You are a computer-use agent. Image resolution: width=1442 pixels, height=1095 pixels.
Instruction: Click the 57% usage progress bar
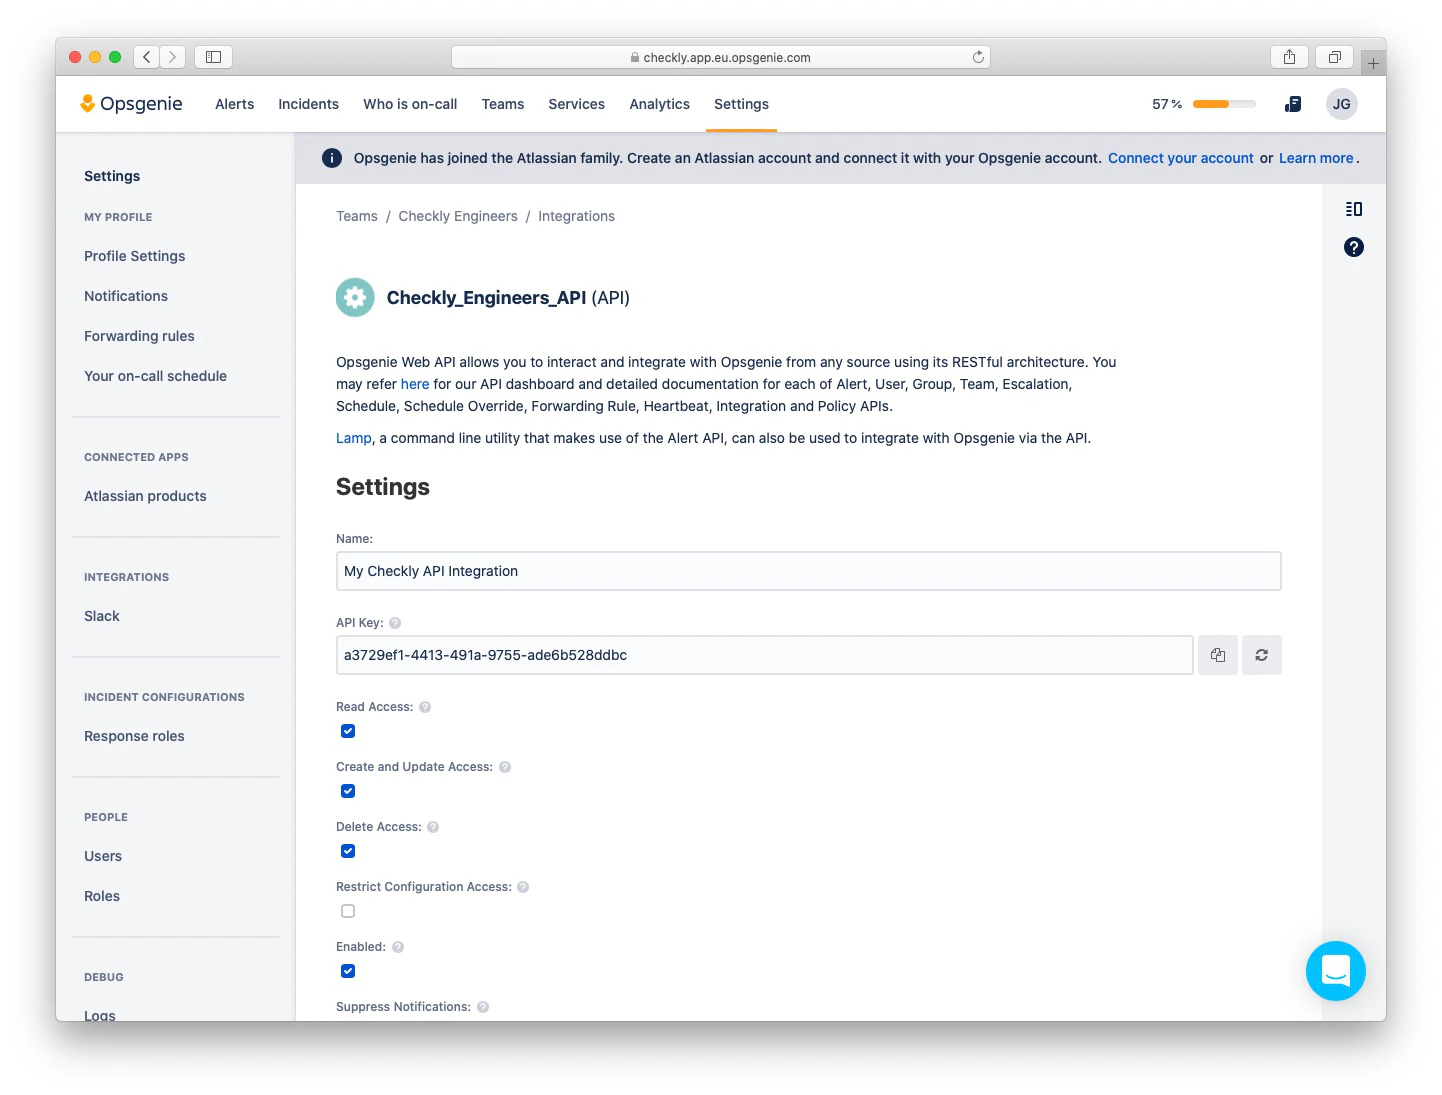click(x=1222, y=103)
